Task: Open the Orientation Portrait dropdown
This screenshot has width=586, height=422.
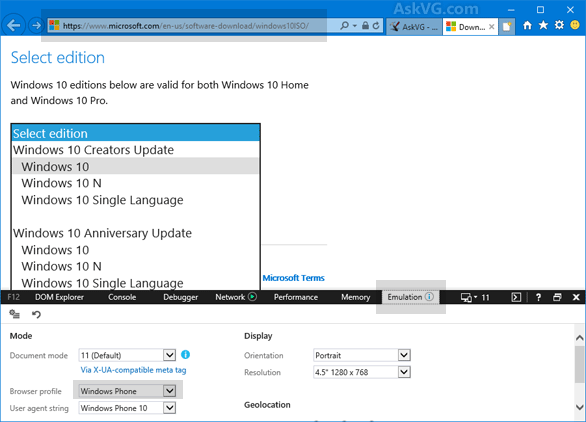Action: (362, 355)
